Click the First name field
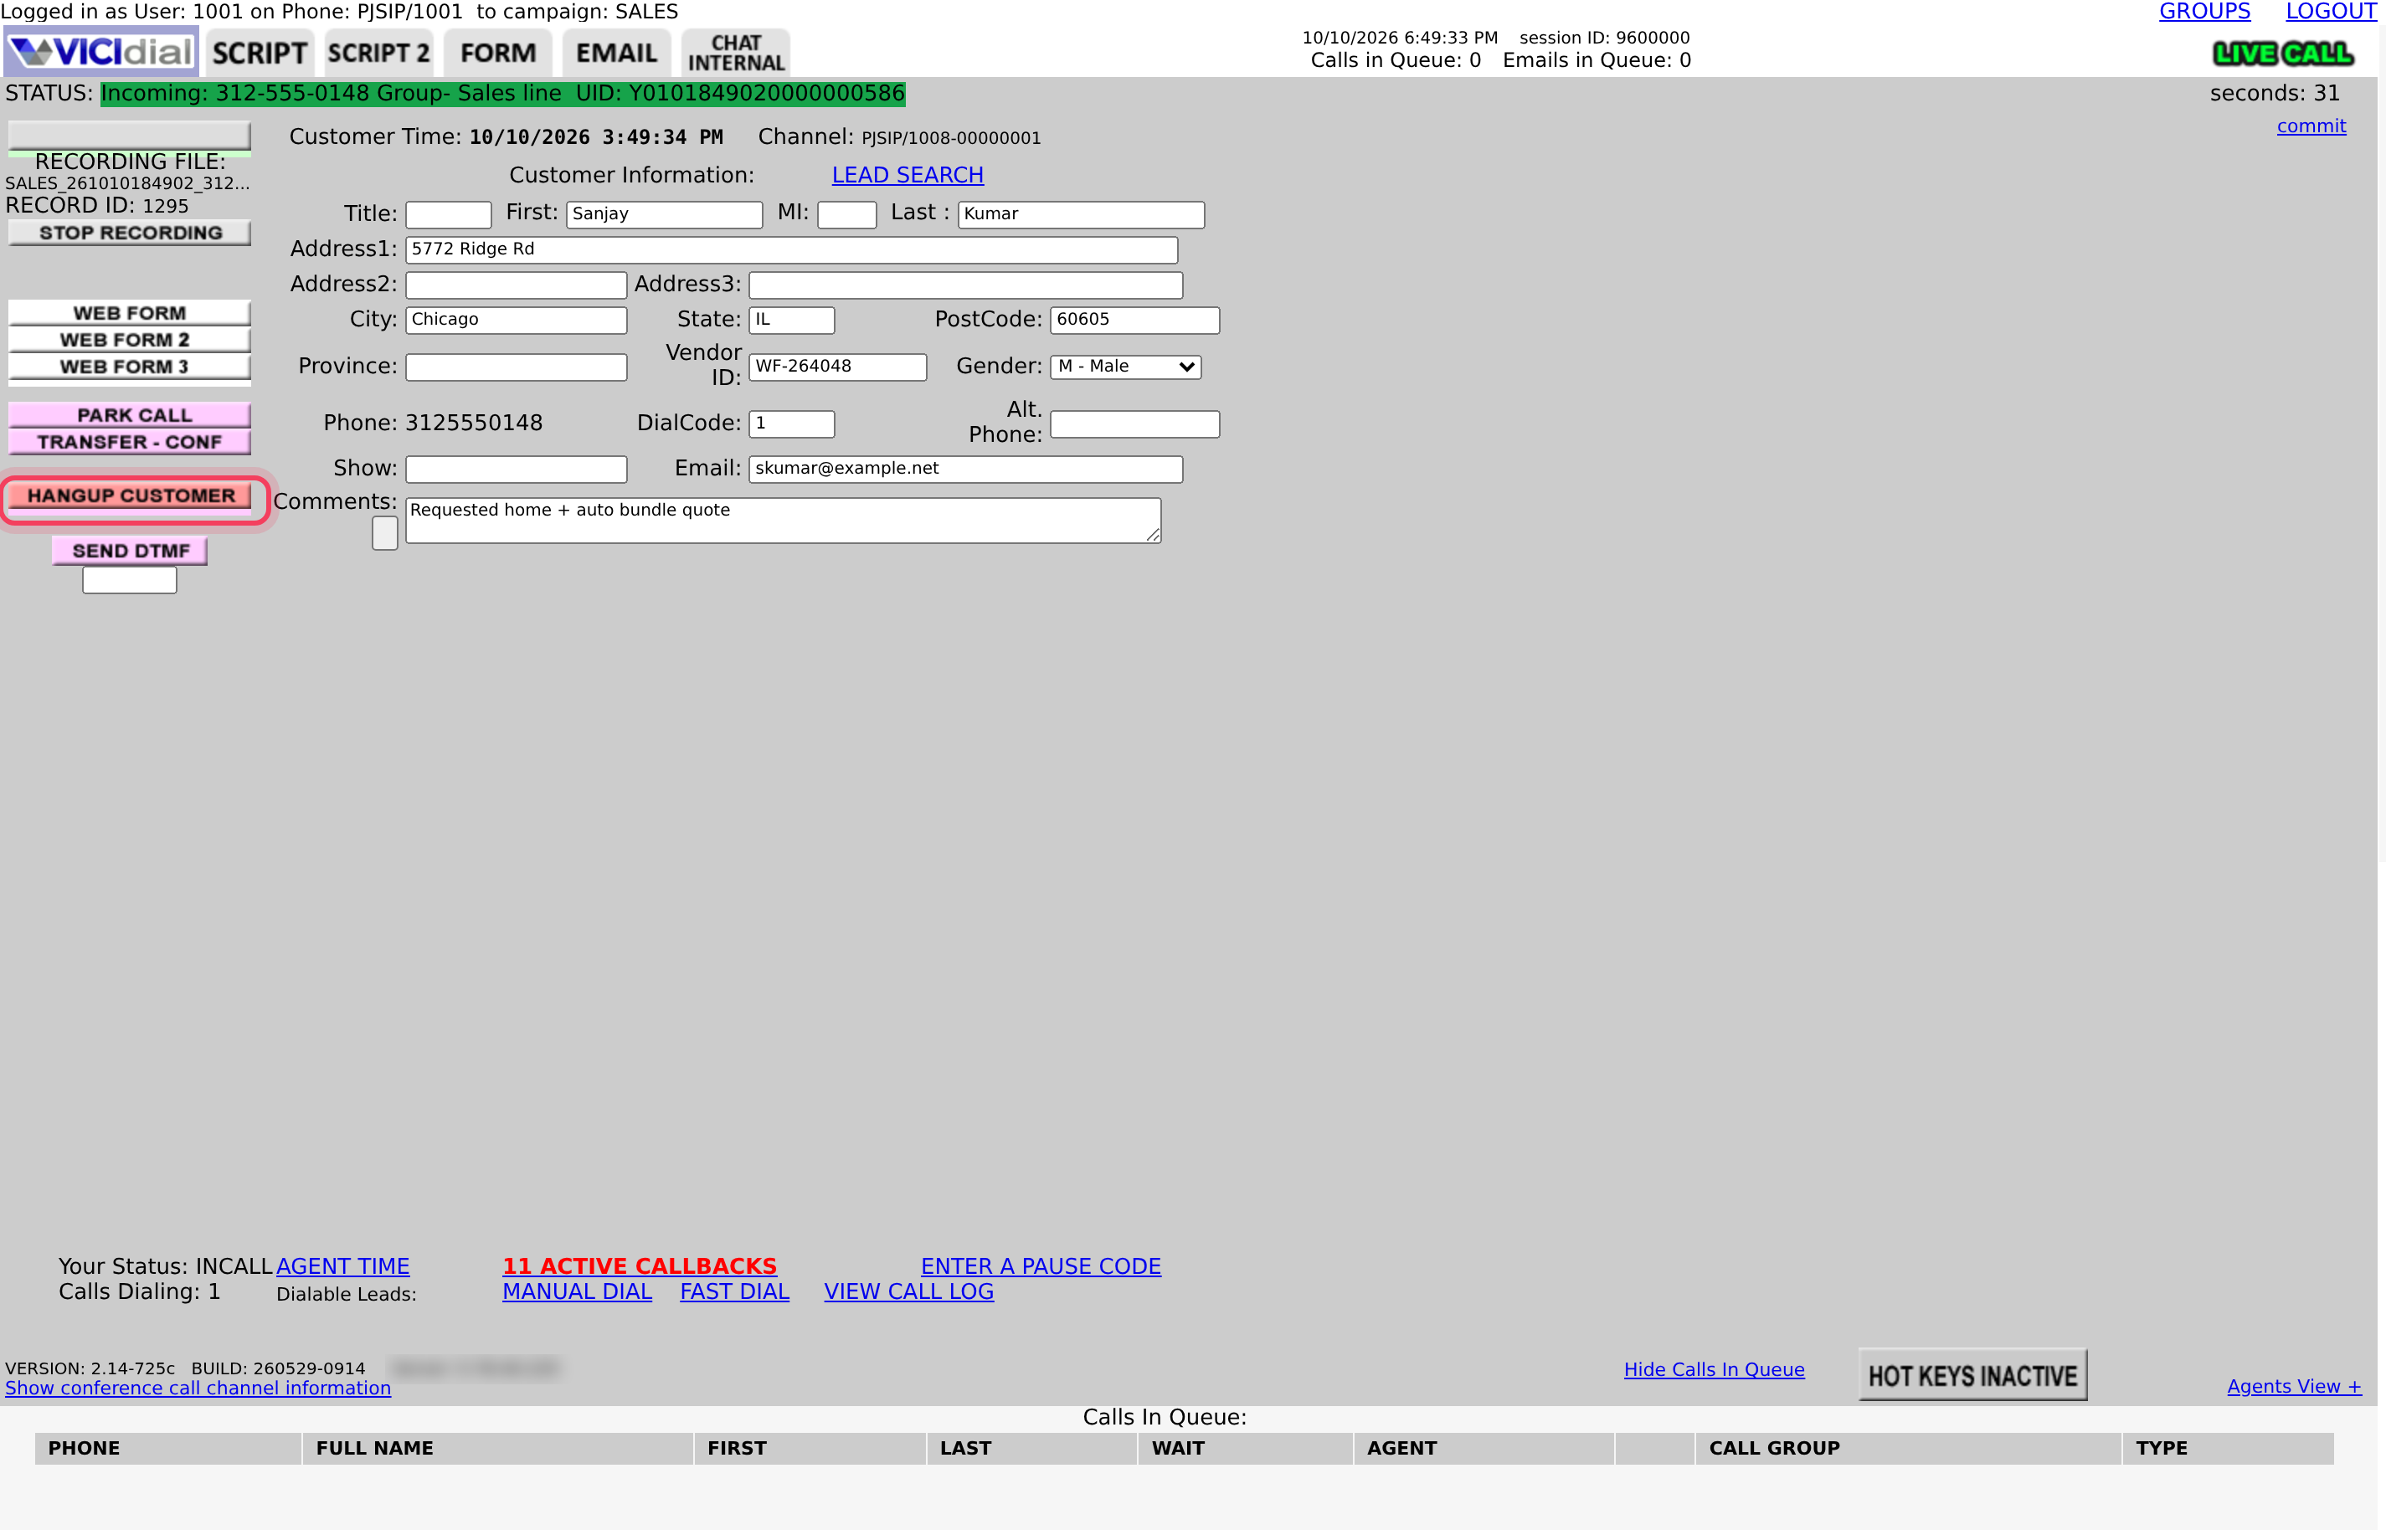 (665, 214)
